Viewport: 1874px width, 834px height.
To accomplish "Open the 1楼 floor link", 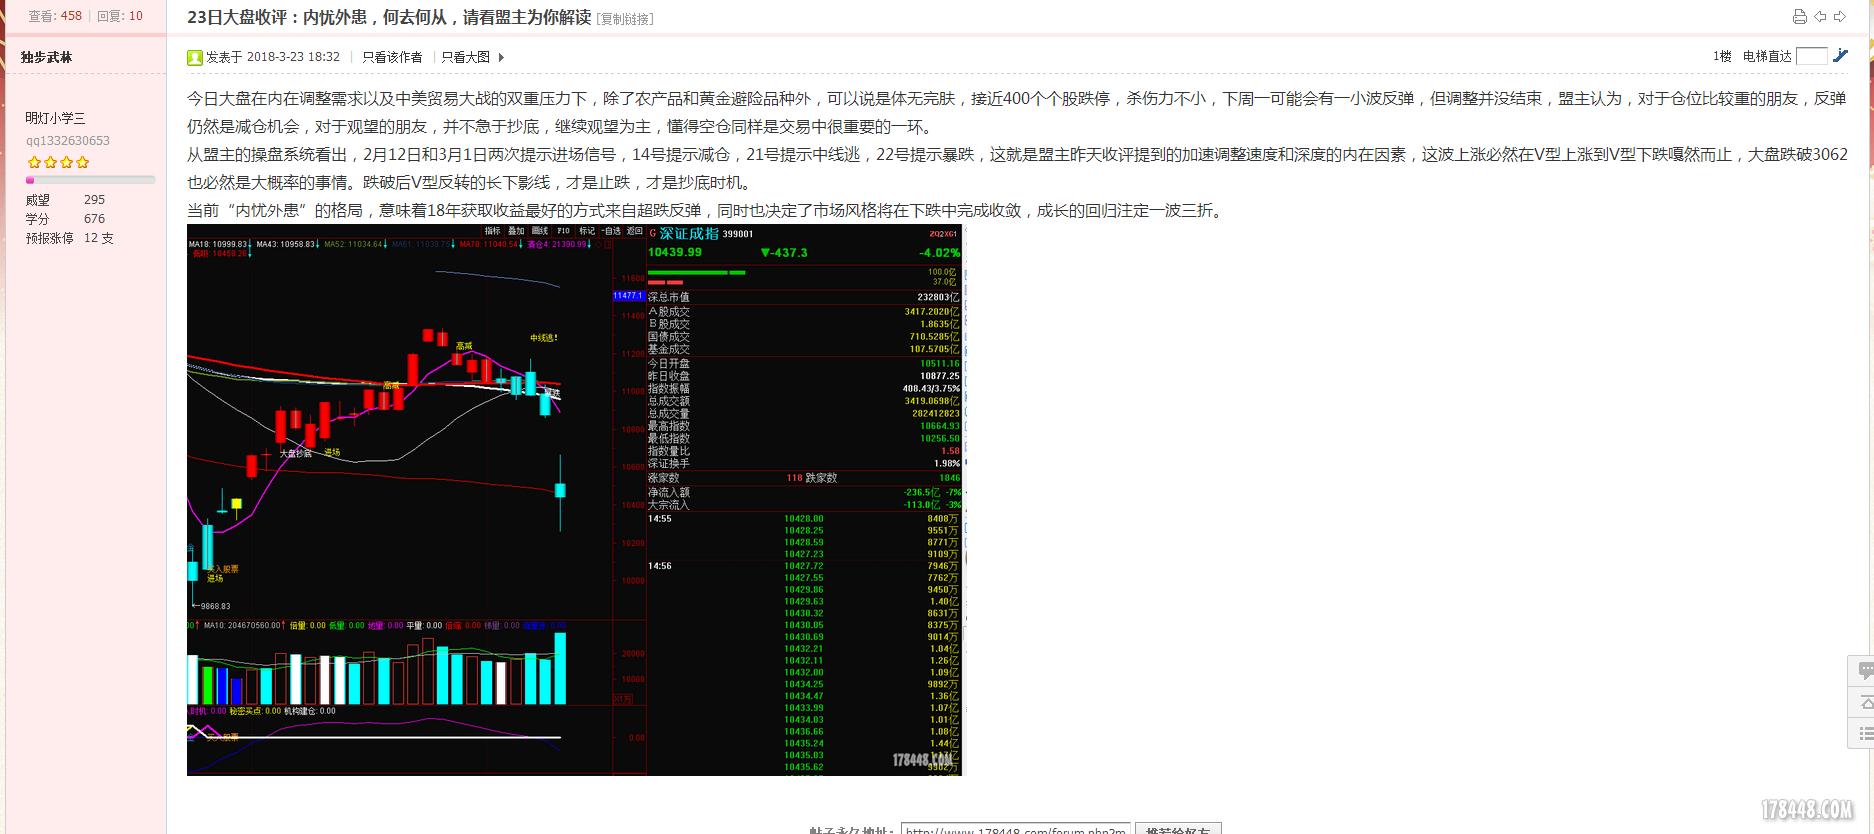I will pyautogui.click(x=1722, y=56).
